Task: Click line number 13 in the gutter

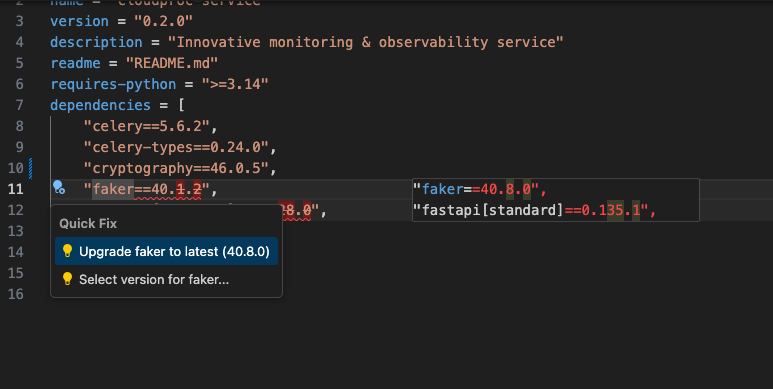Action: [x=15, y=231]
